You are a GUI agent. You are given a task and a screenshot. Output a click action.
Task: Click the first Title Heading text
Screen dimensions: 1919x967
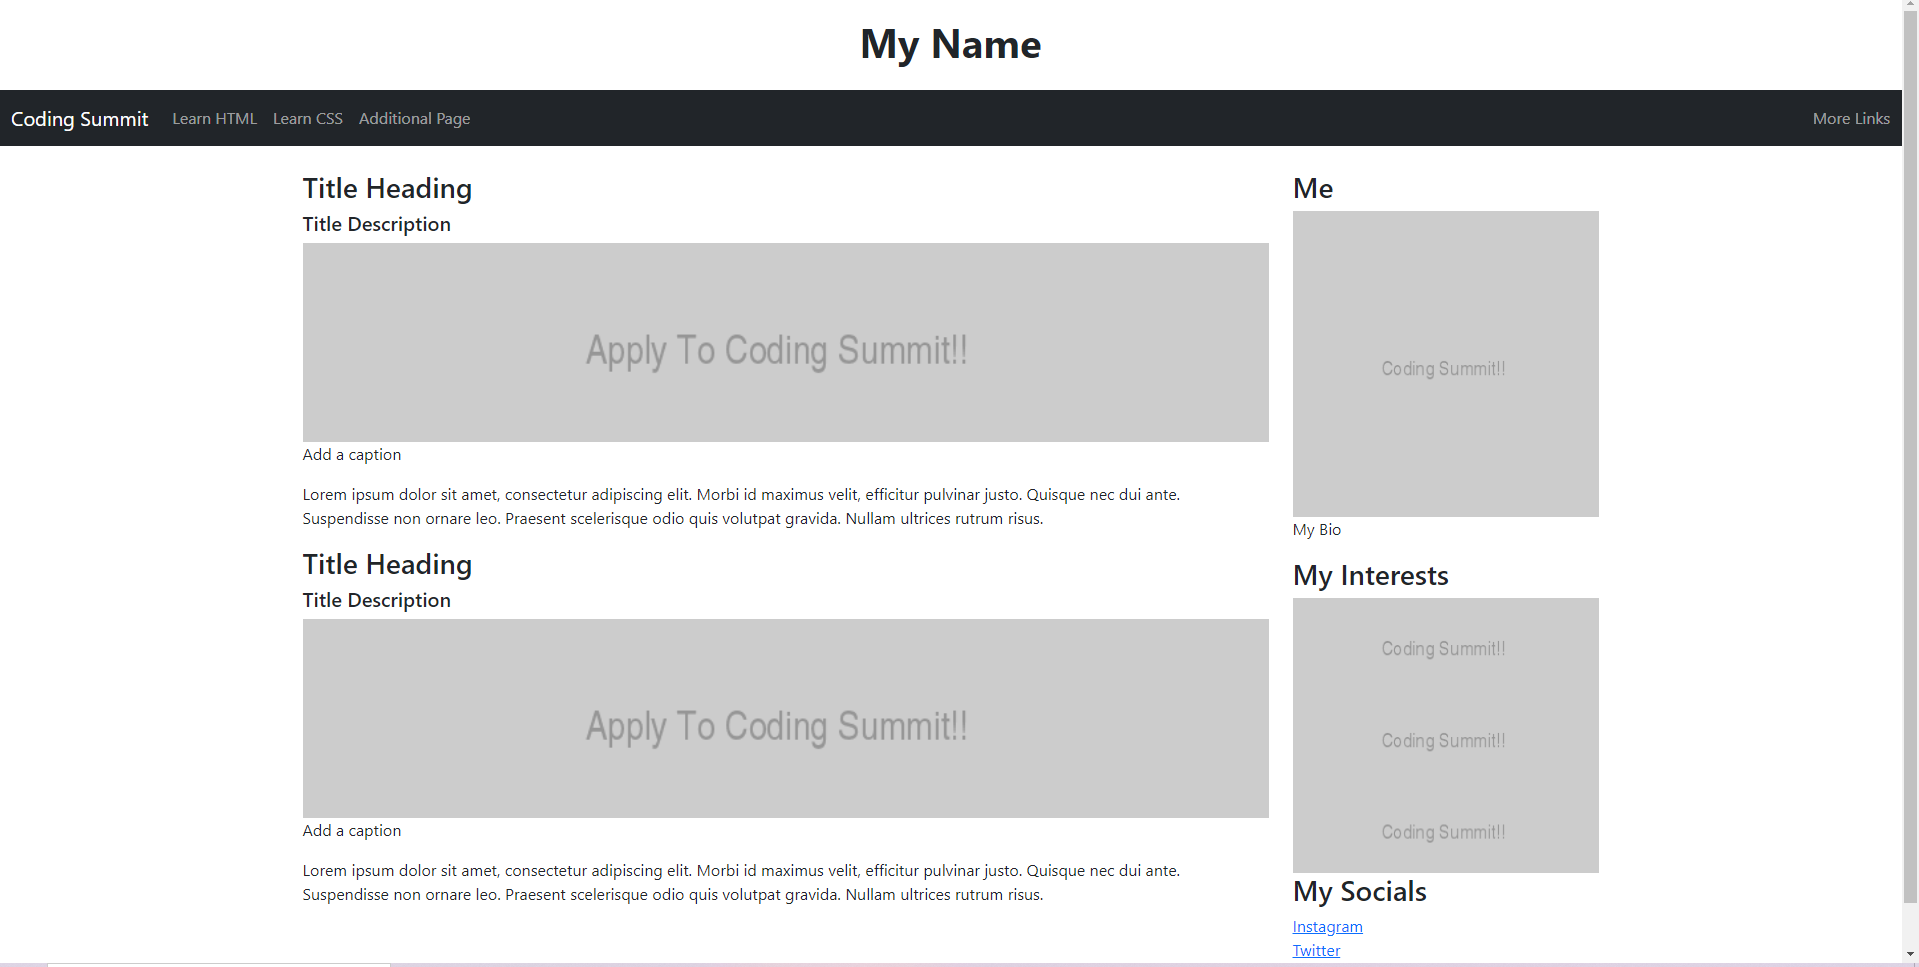(387, 189)
